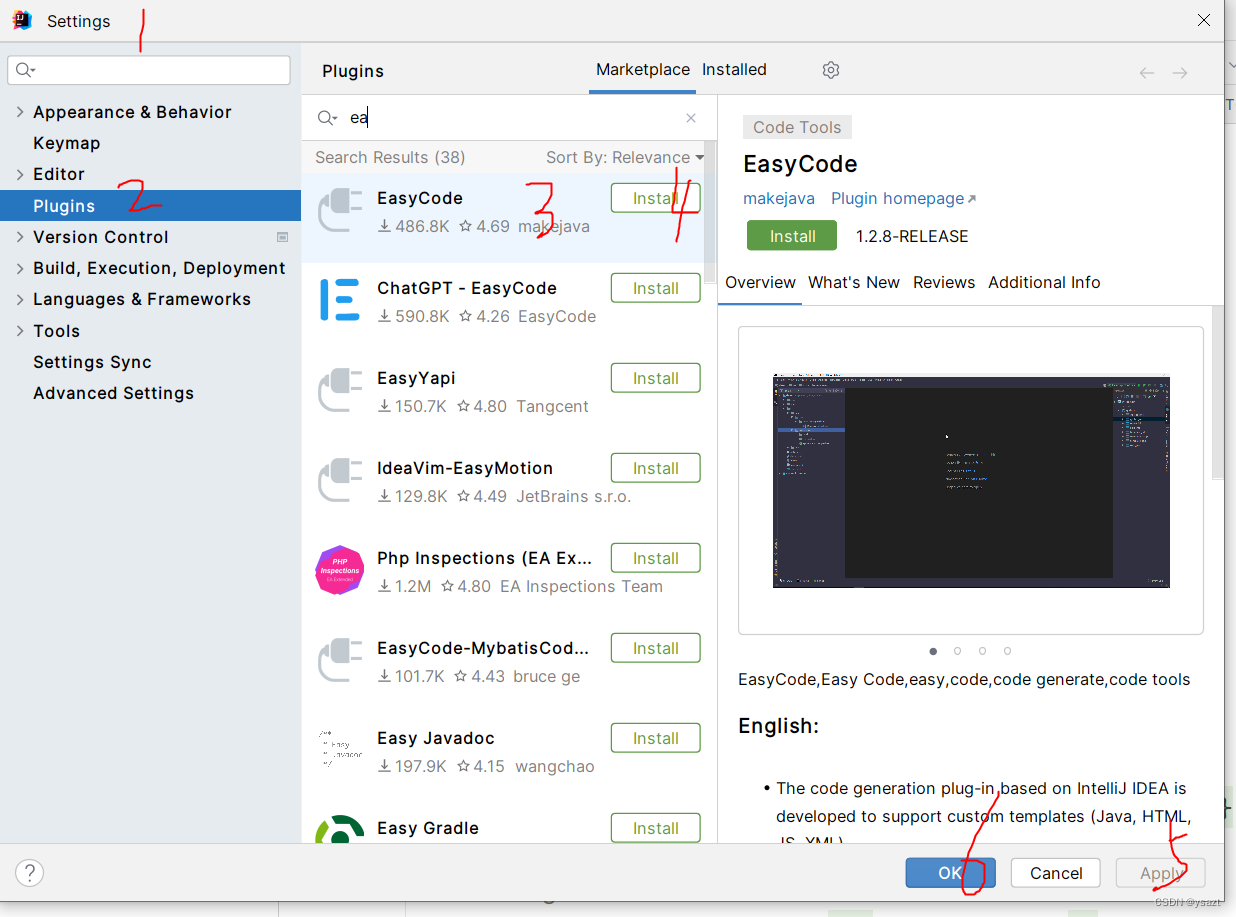The image size is (1236, 917).
Task: Expand the Tools settings node
Action: (20, 331)
